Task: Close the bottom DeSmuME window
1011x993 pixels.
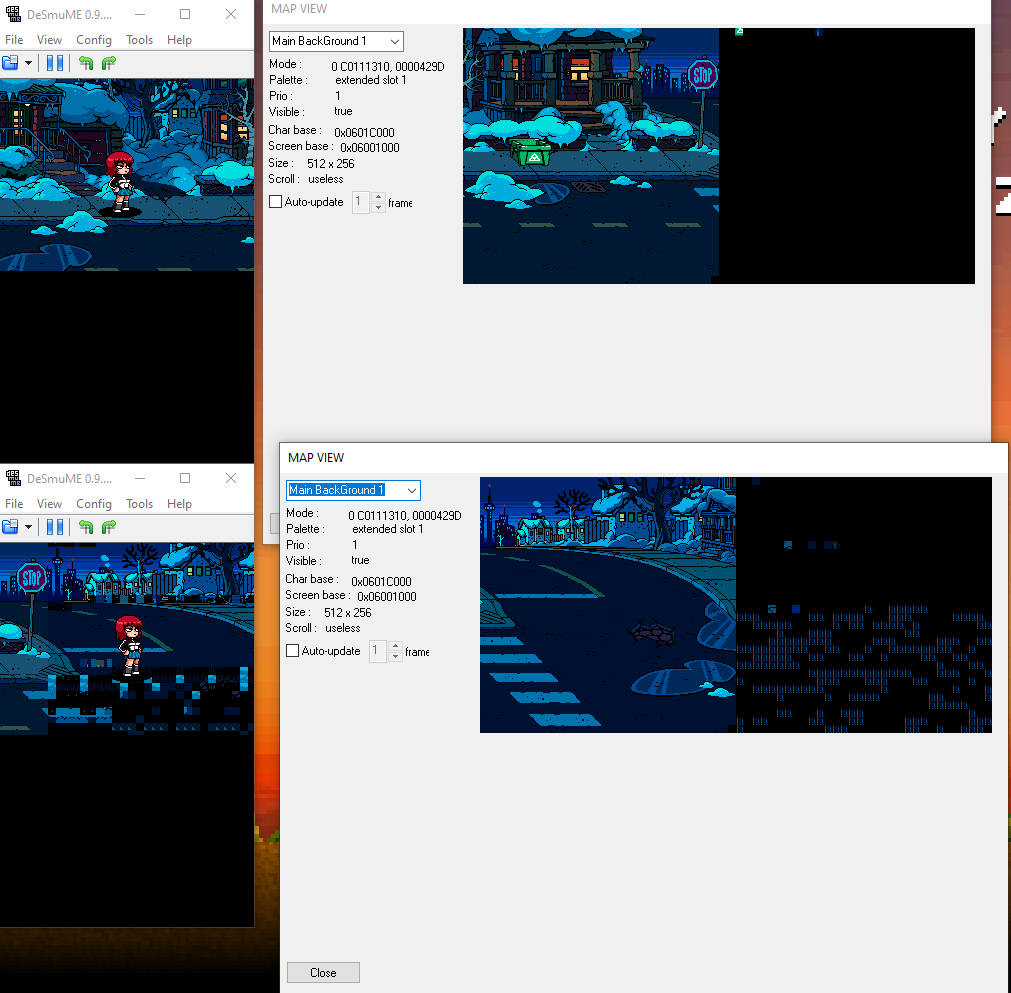Action: tap(231, 478)
